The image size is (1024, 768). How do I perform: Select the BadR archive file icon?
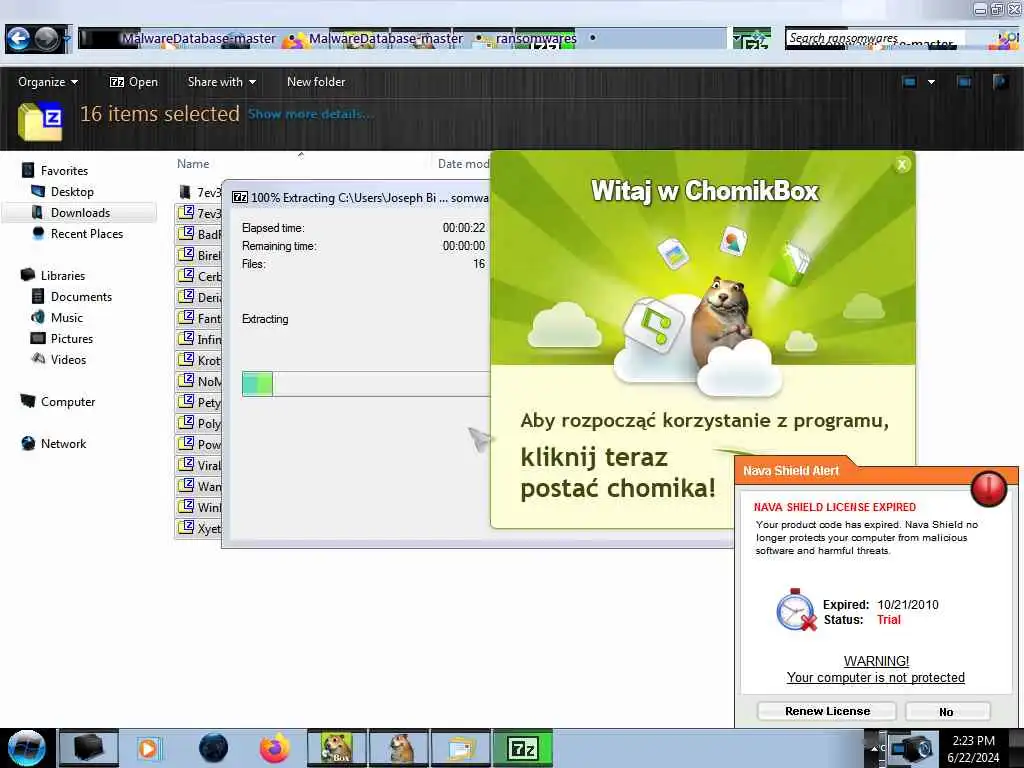(x=186, y=234)
